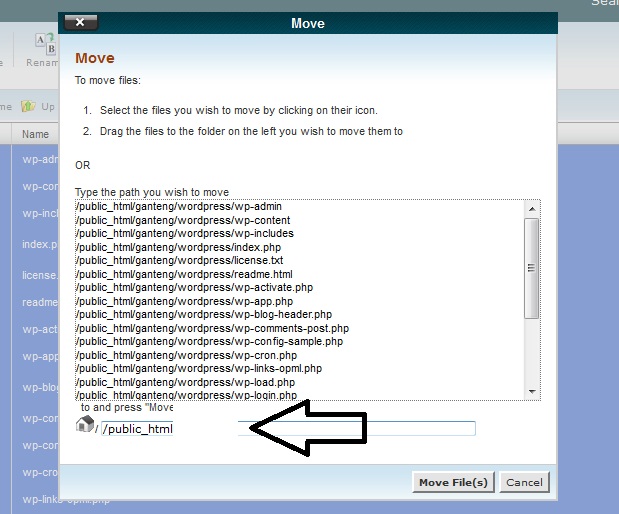Click the Move File(s) button
The image size is (619, 514).
click(x=453, y=482)
